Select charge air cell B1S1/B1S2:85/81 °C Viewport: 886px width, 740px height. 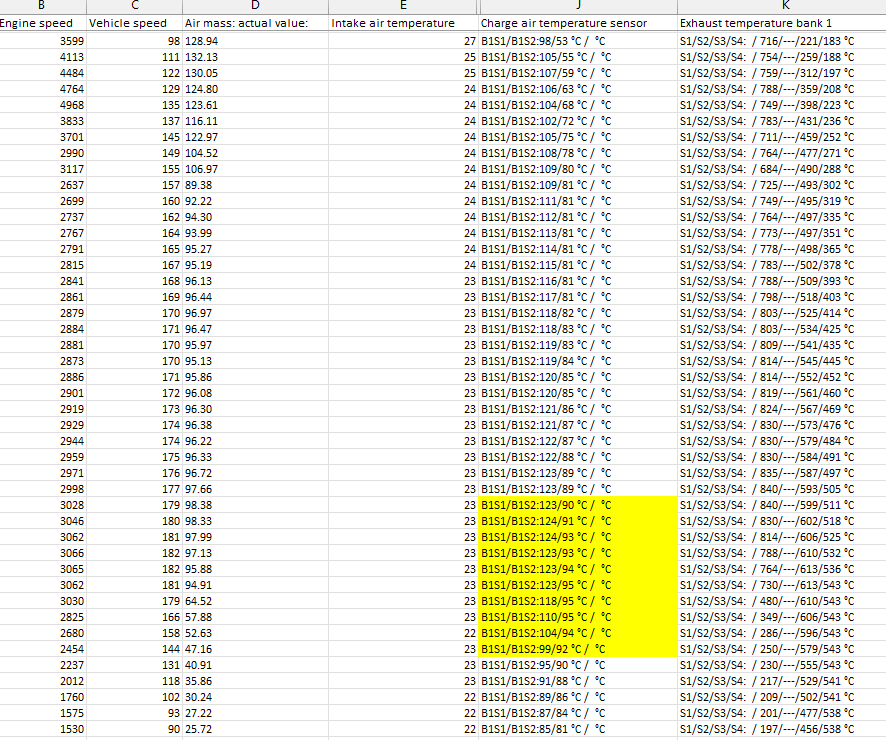(578, 729)
